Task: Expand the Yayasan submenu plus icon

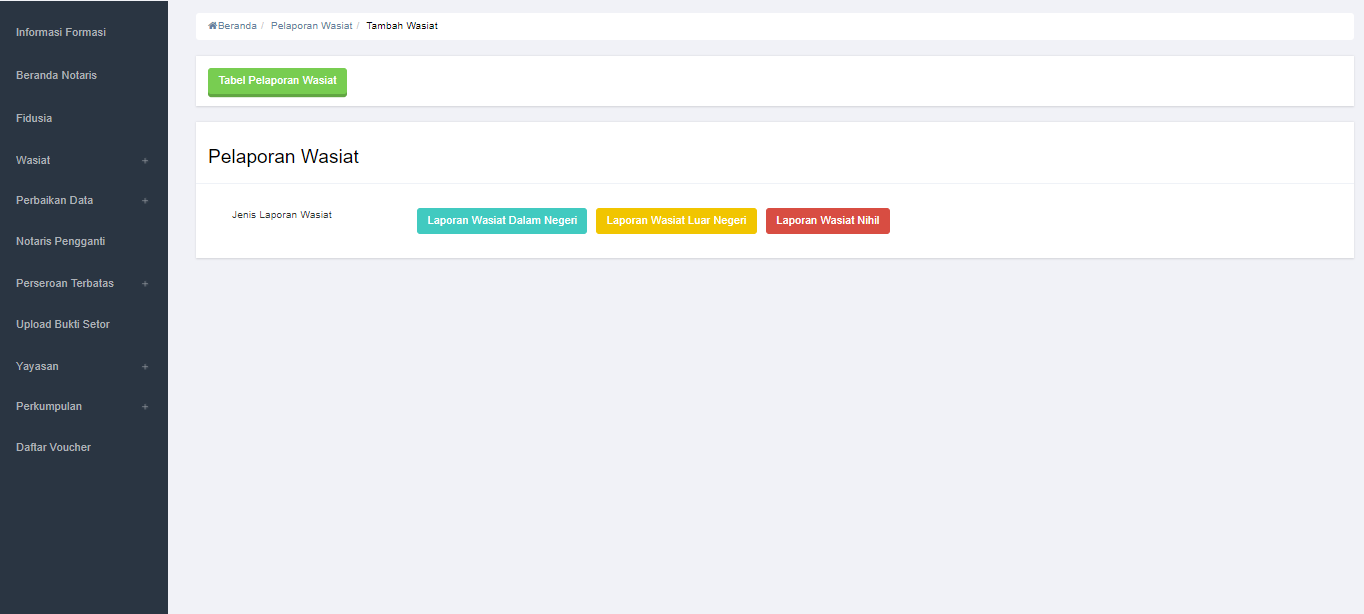Action: click(145, 367)
